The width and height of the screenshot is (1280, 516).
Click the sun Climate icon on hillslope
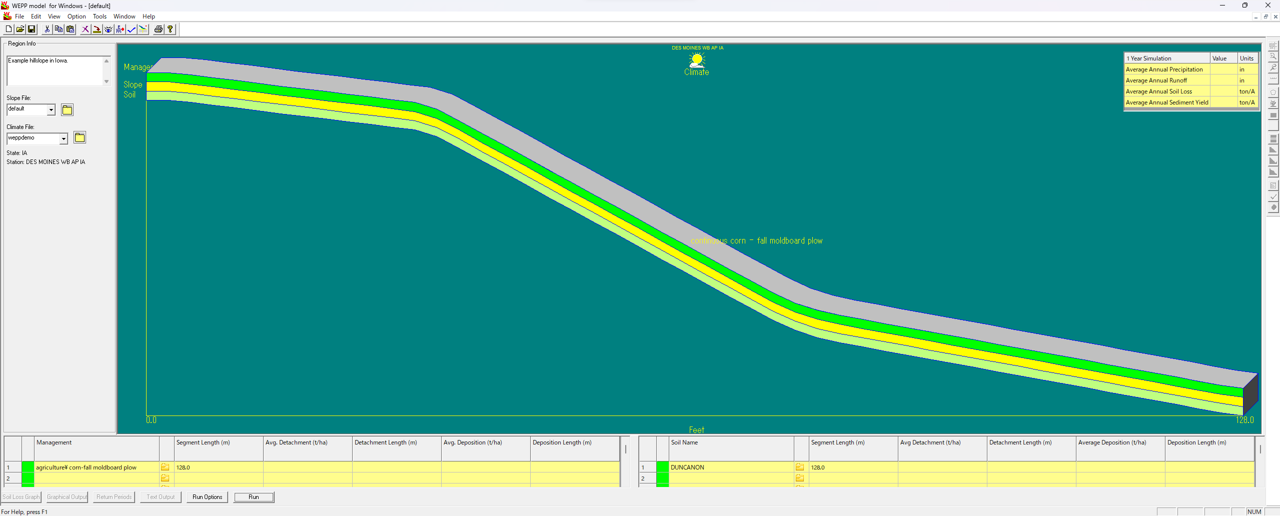(697, 61)
